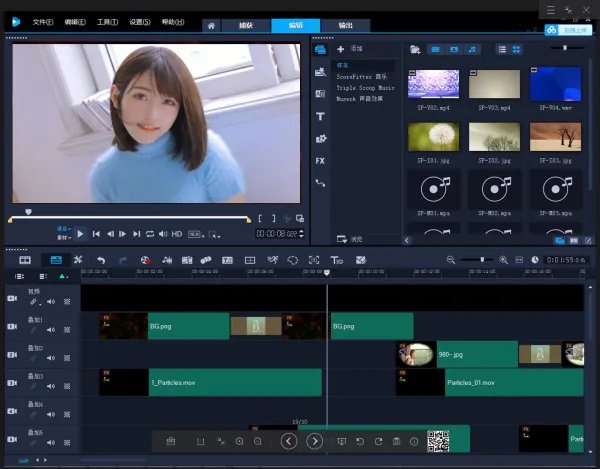Toggle HD preview mode

pos(177,234)
